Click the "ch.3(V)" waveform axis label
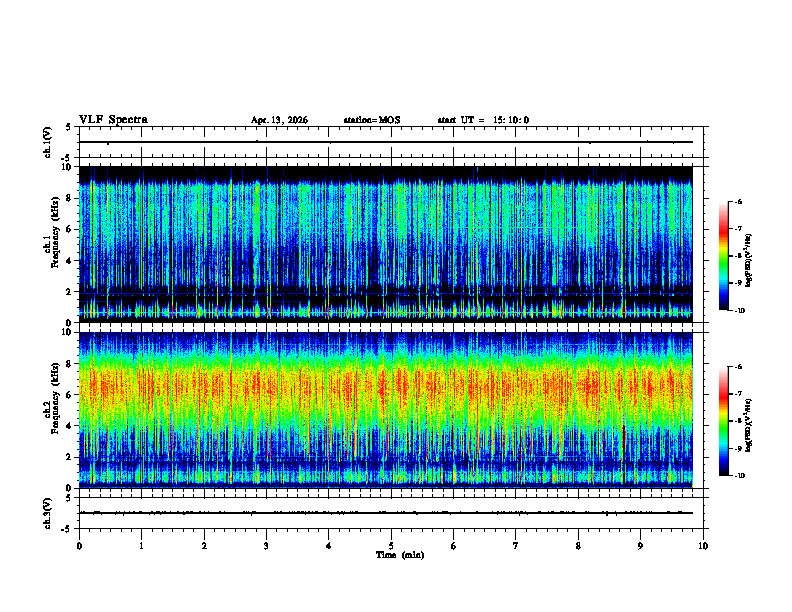 tap(48, 513)
